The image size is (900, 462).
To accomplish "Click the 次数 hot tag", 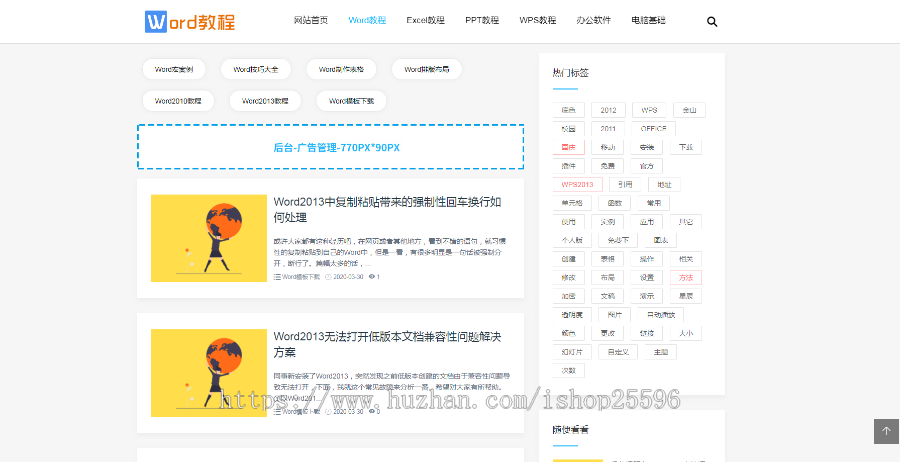I will pyautogui.click(x=568, y=370).
